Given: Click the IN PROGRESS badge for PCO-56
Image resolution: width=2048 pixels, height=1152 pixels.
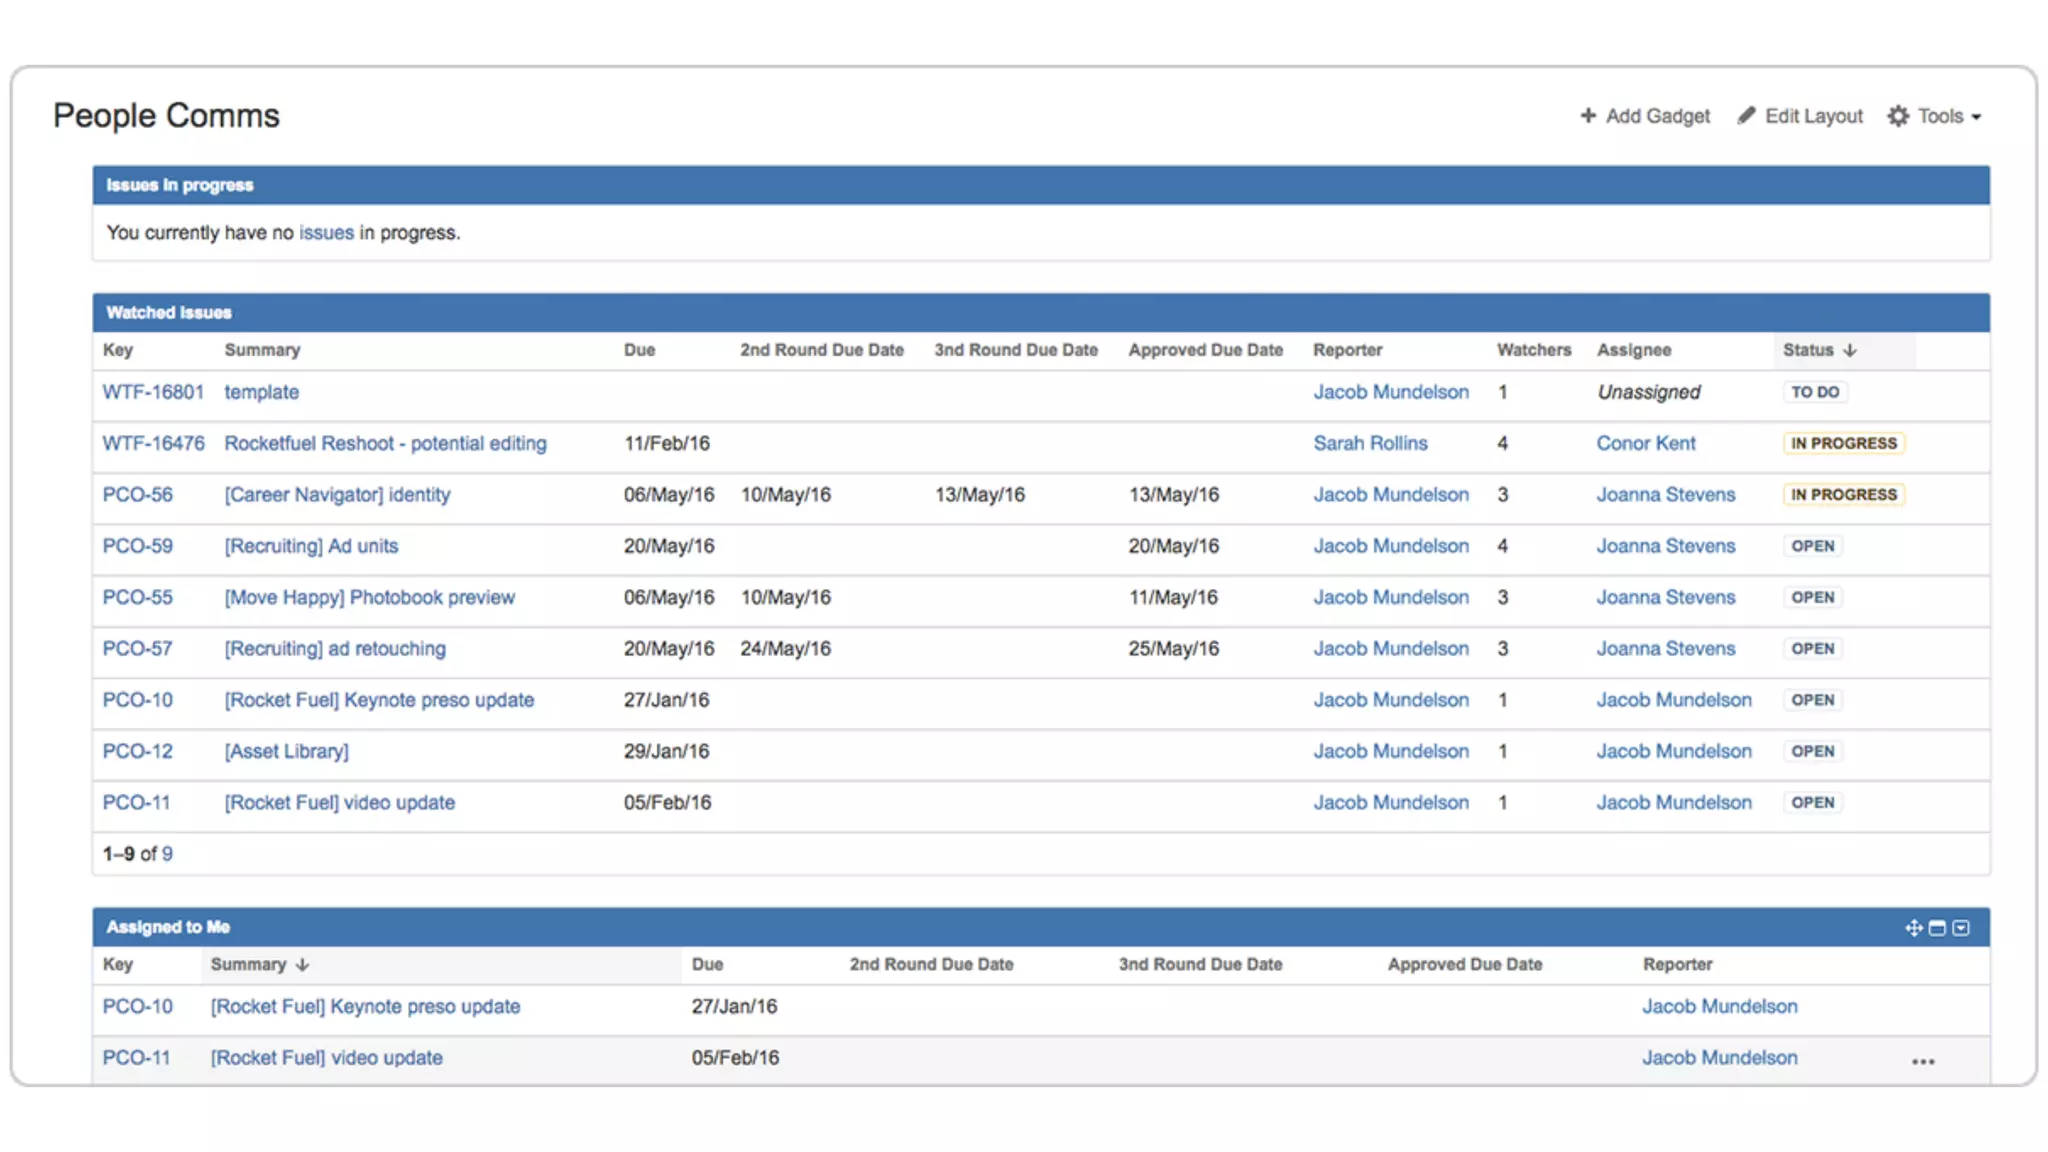Looking at the screenshot, I should tap(1843, 495).
